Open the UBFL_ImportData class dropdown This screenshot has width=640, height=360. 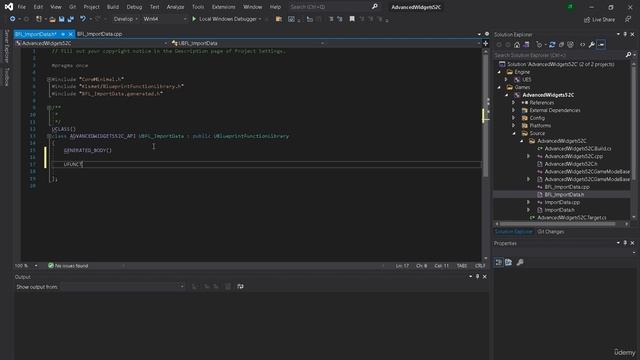248,43
